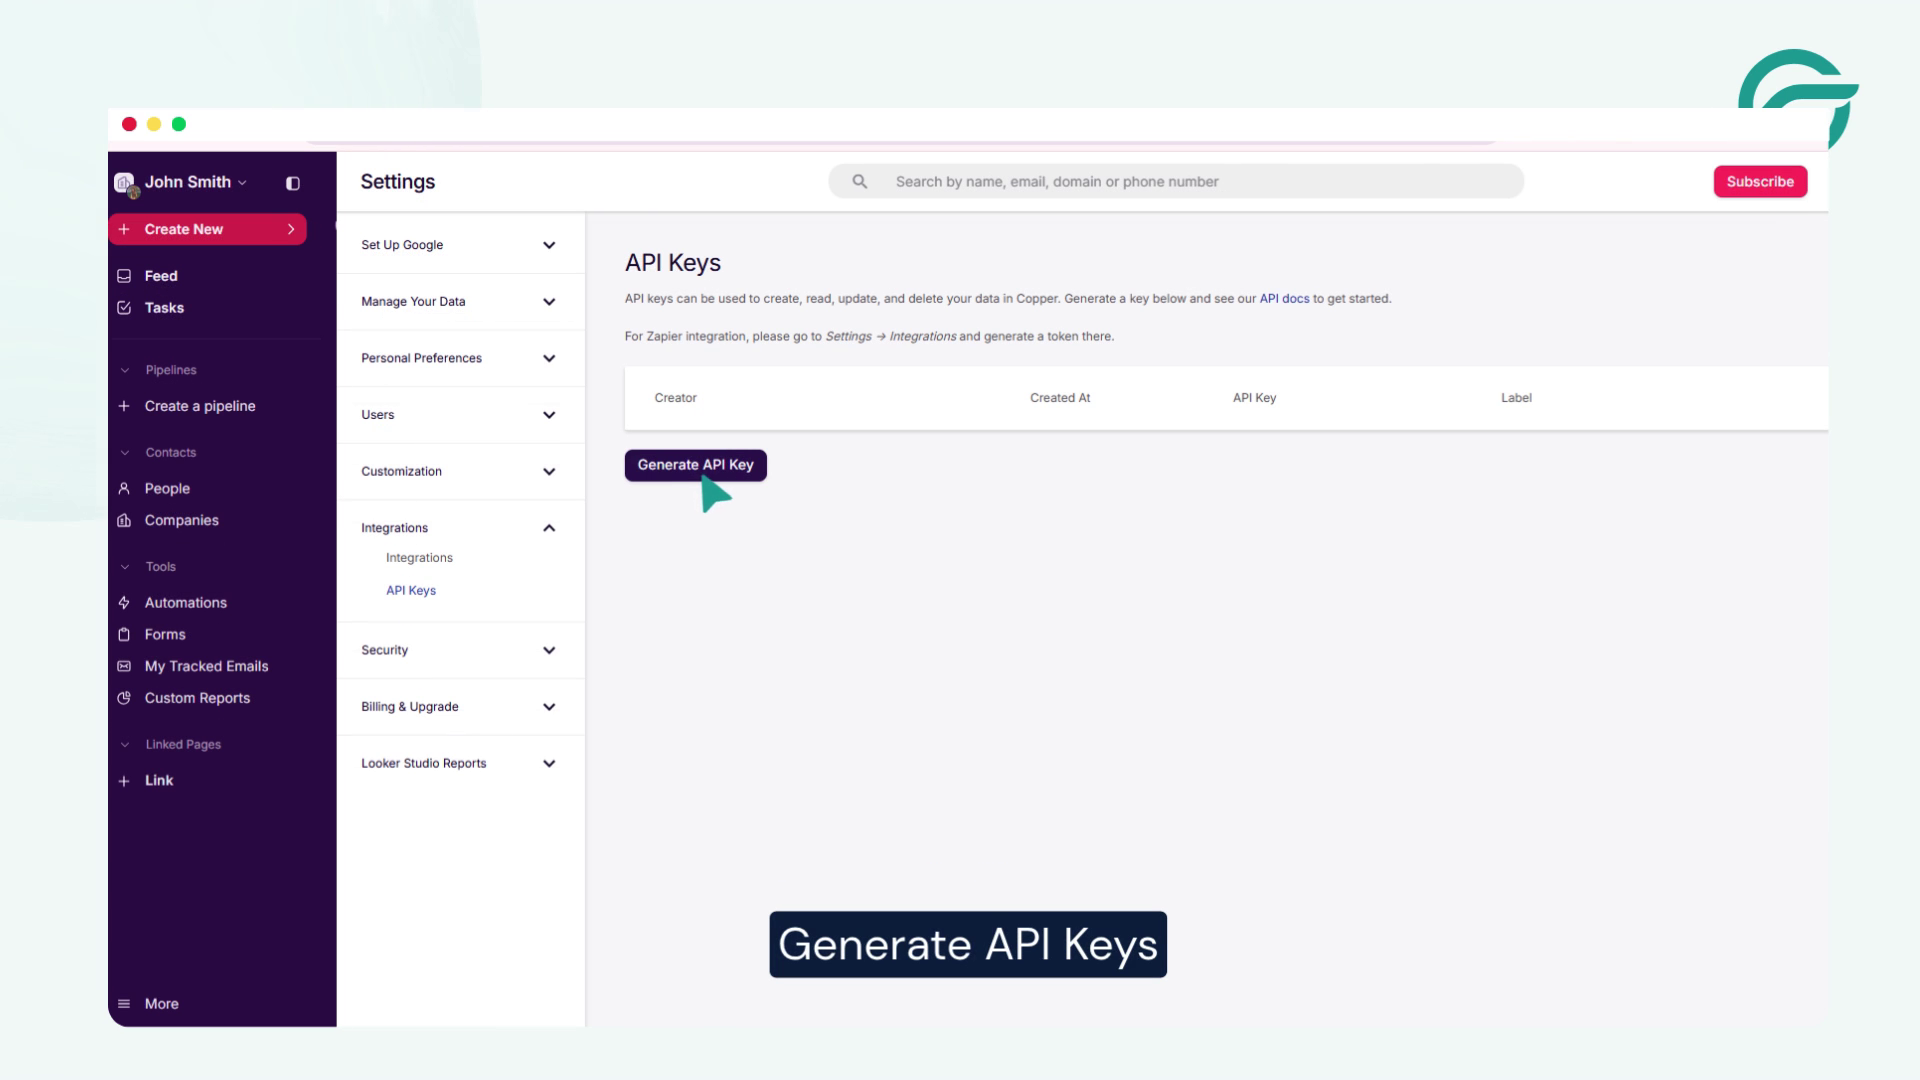Collapse the Contacts sidebar section
Screen dimensions: 1920x1080
125,453
